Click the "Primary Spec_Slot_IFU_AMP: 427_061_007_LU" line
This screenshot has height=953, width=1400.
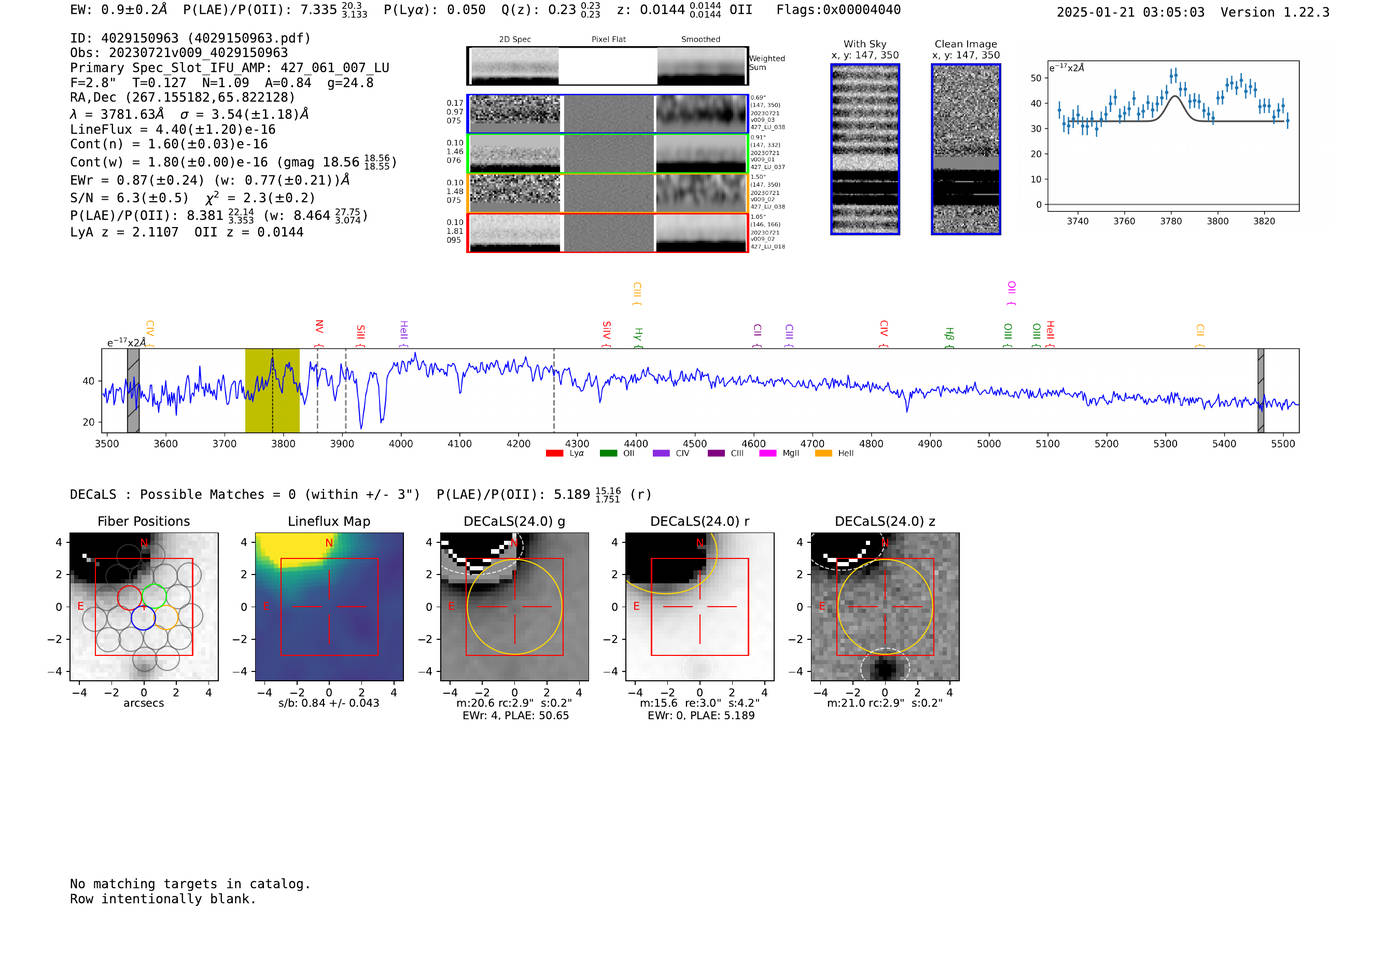230,68
